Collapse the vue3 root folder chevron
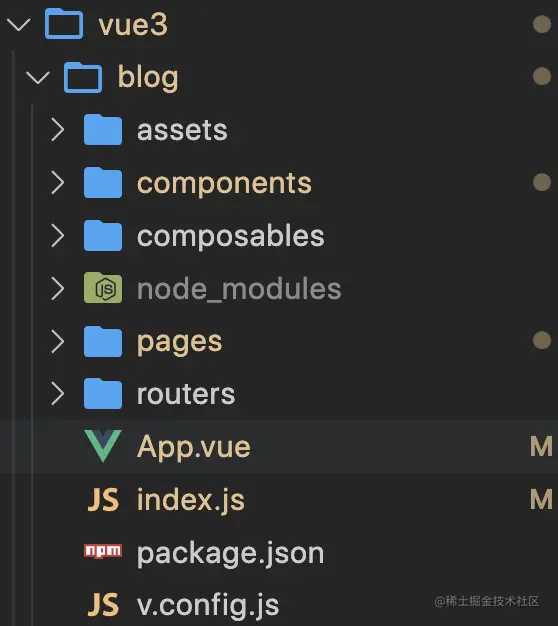 pos(19,24)
